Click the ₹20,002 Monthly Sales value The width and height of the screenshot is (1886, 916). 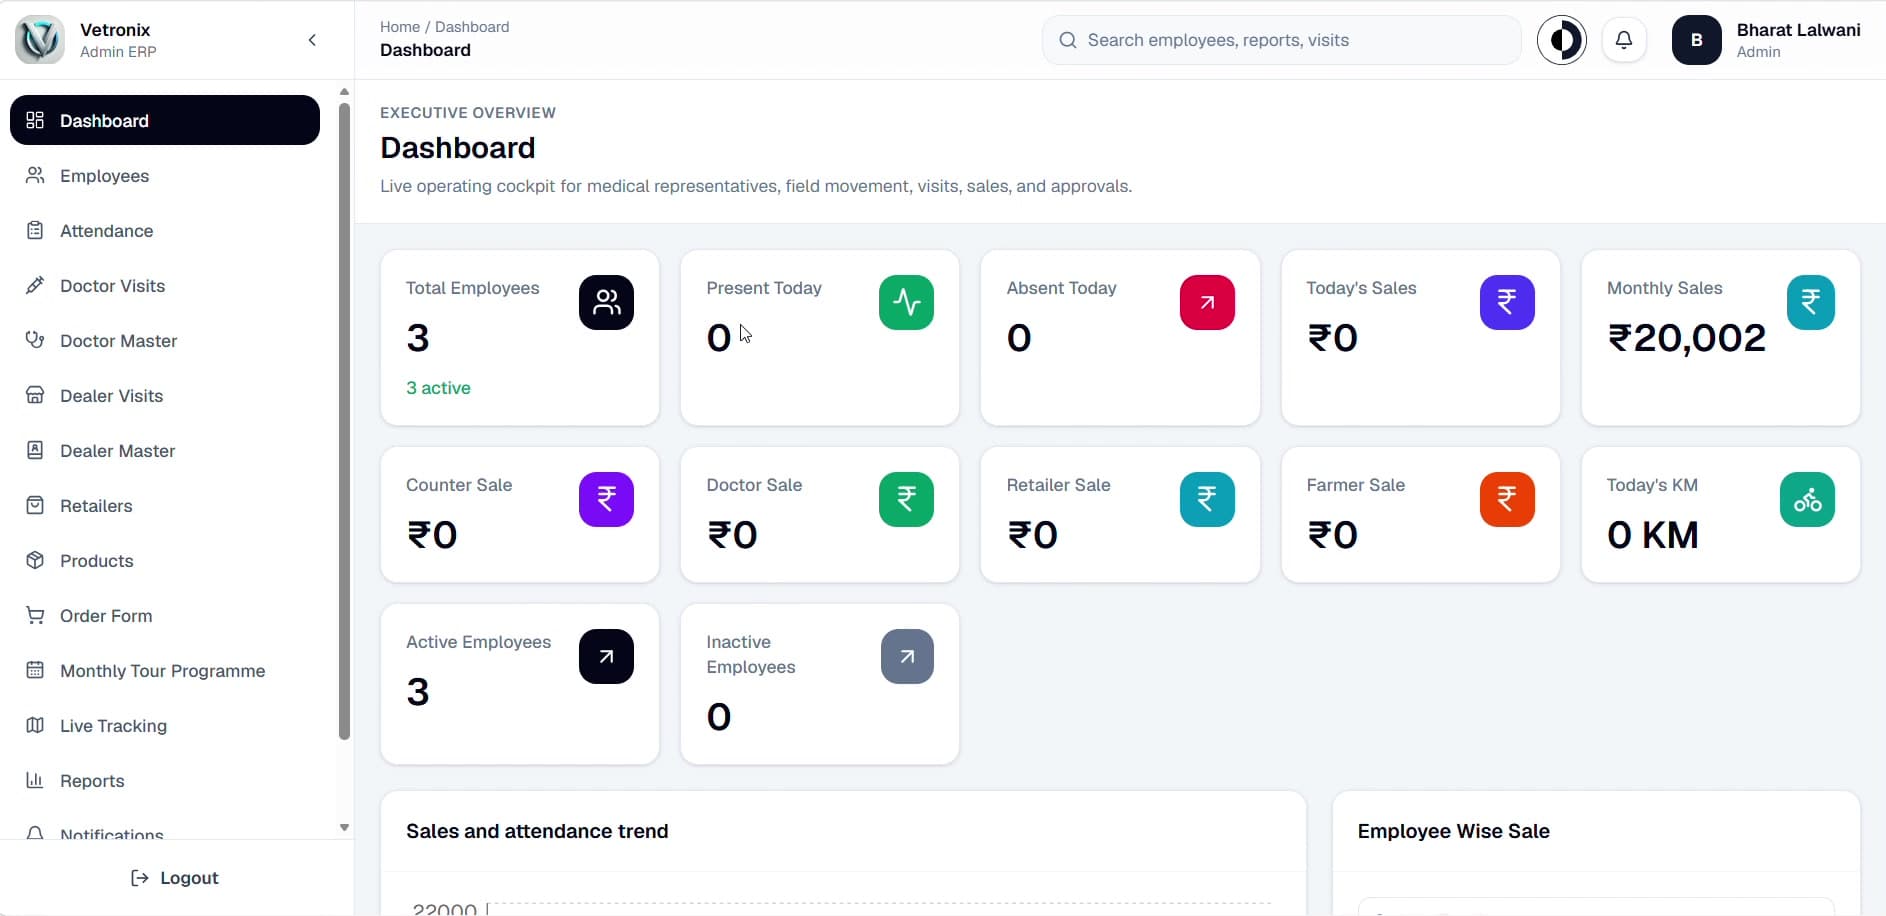tap(1686, 338)
